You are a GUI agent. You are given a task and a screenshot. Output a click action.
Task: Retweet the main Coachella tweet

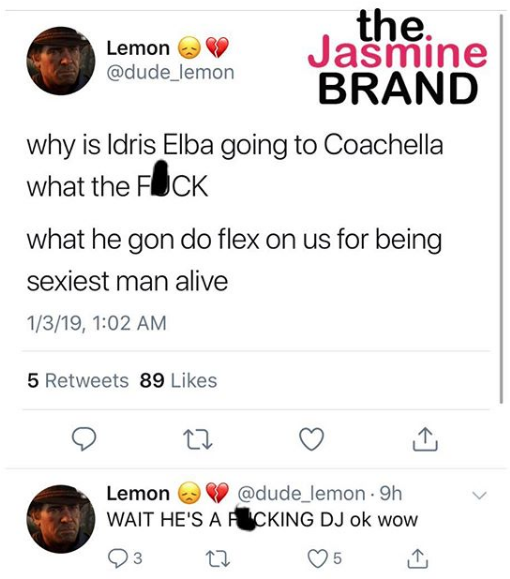tap(198, 439)
